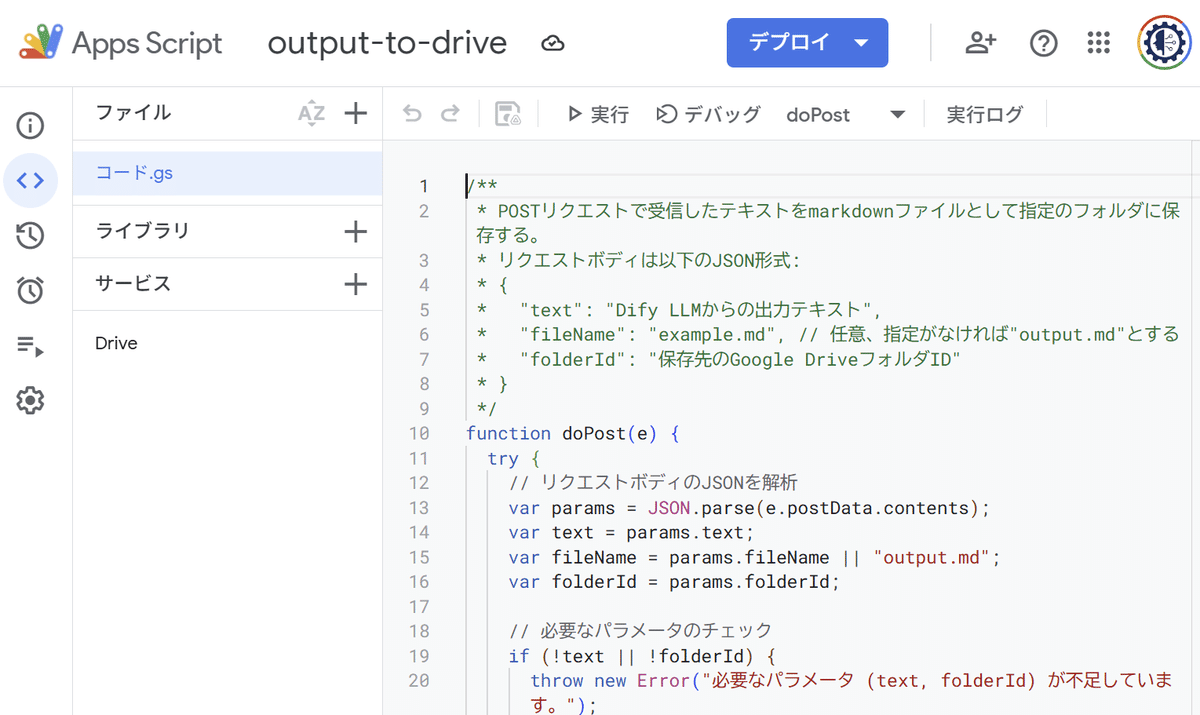The image size is (1200, 715).
Task: View the project version history
Action: coord(30,236)
